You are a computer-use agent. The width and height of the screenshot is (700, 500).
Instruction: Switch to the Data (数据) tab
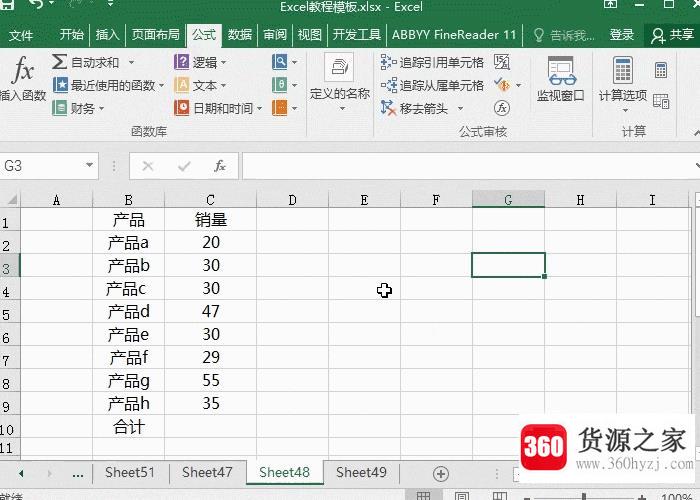coord(240,35)
